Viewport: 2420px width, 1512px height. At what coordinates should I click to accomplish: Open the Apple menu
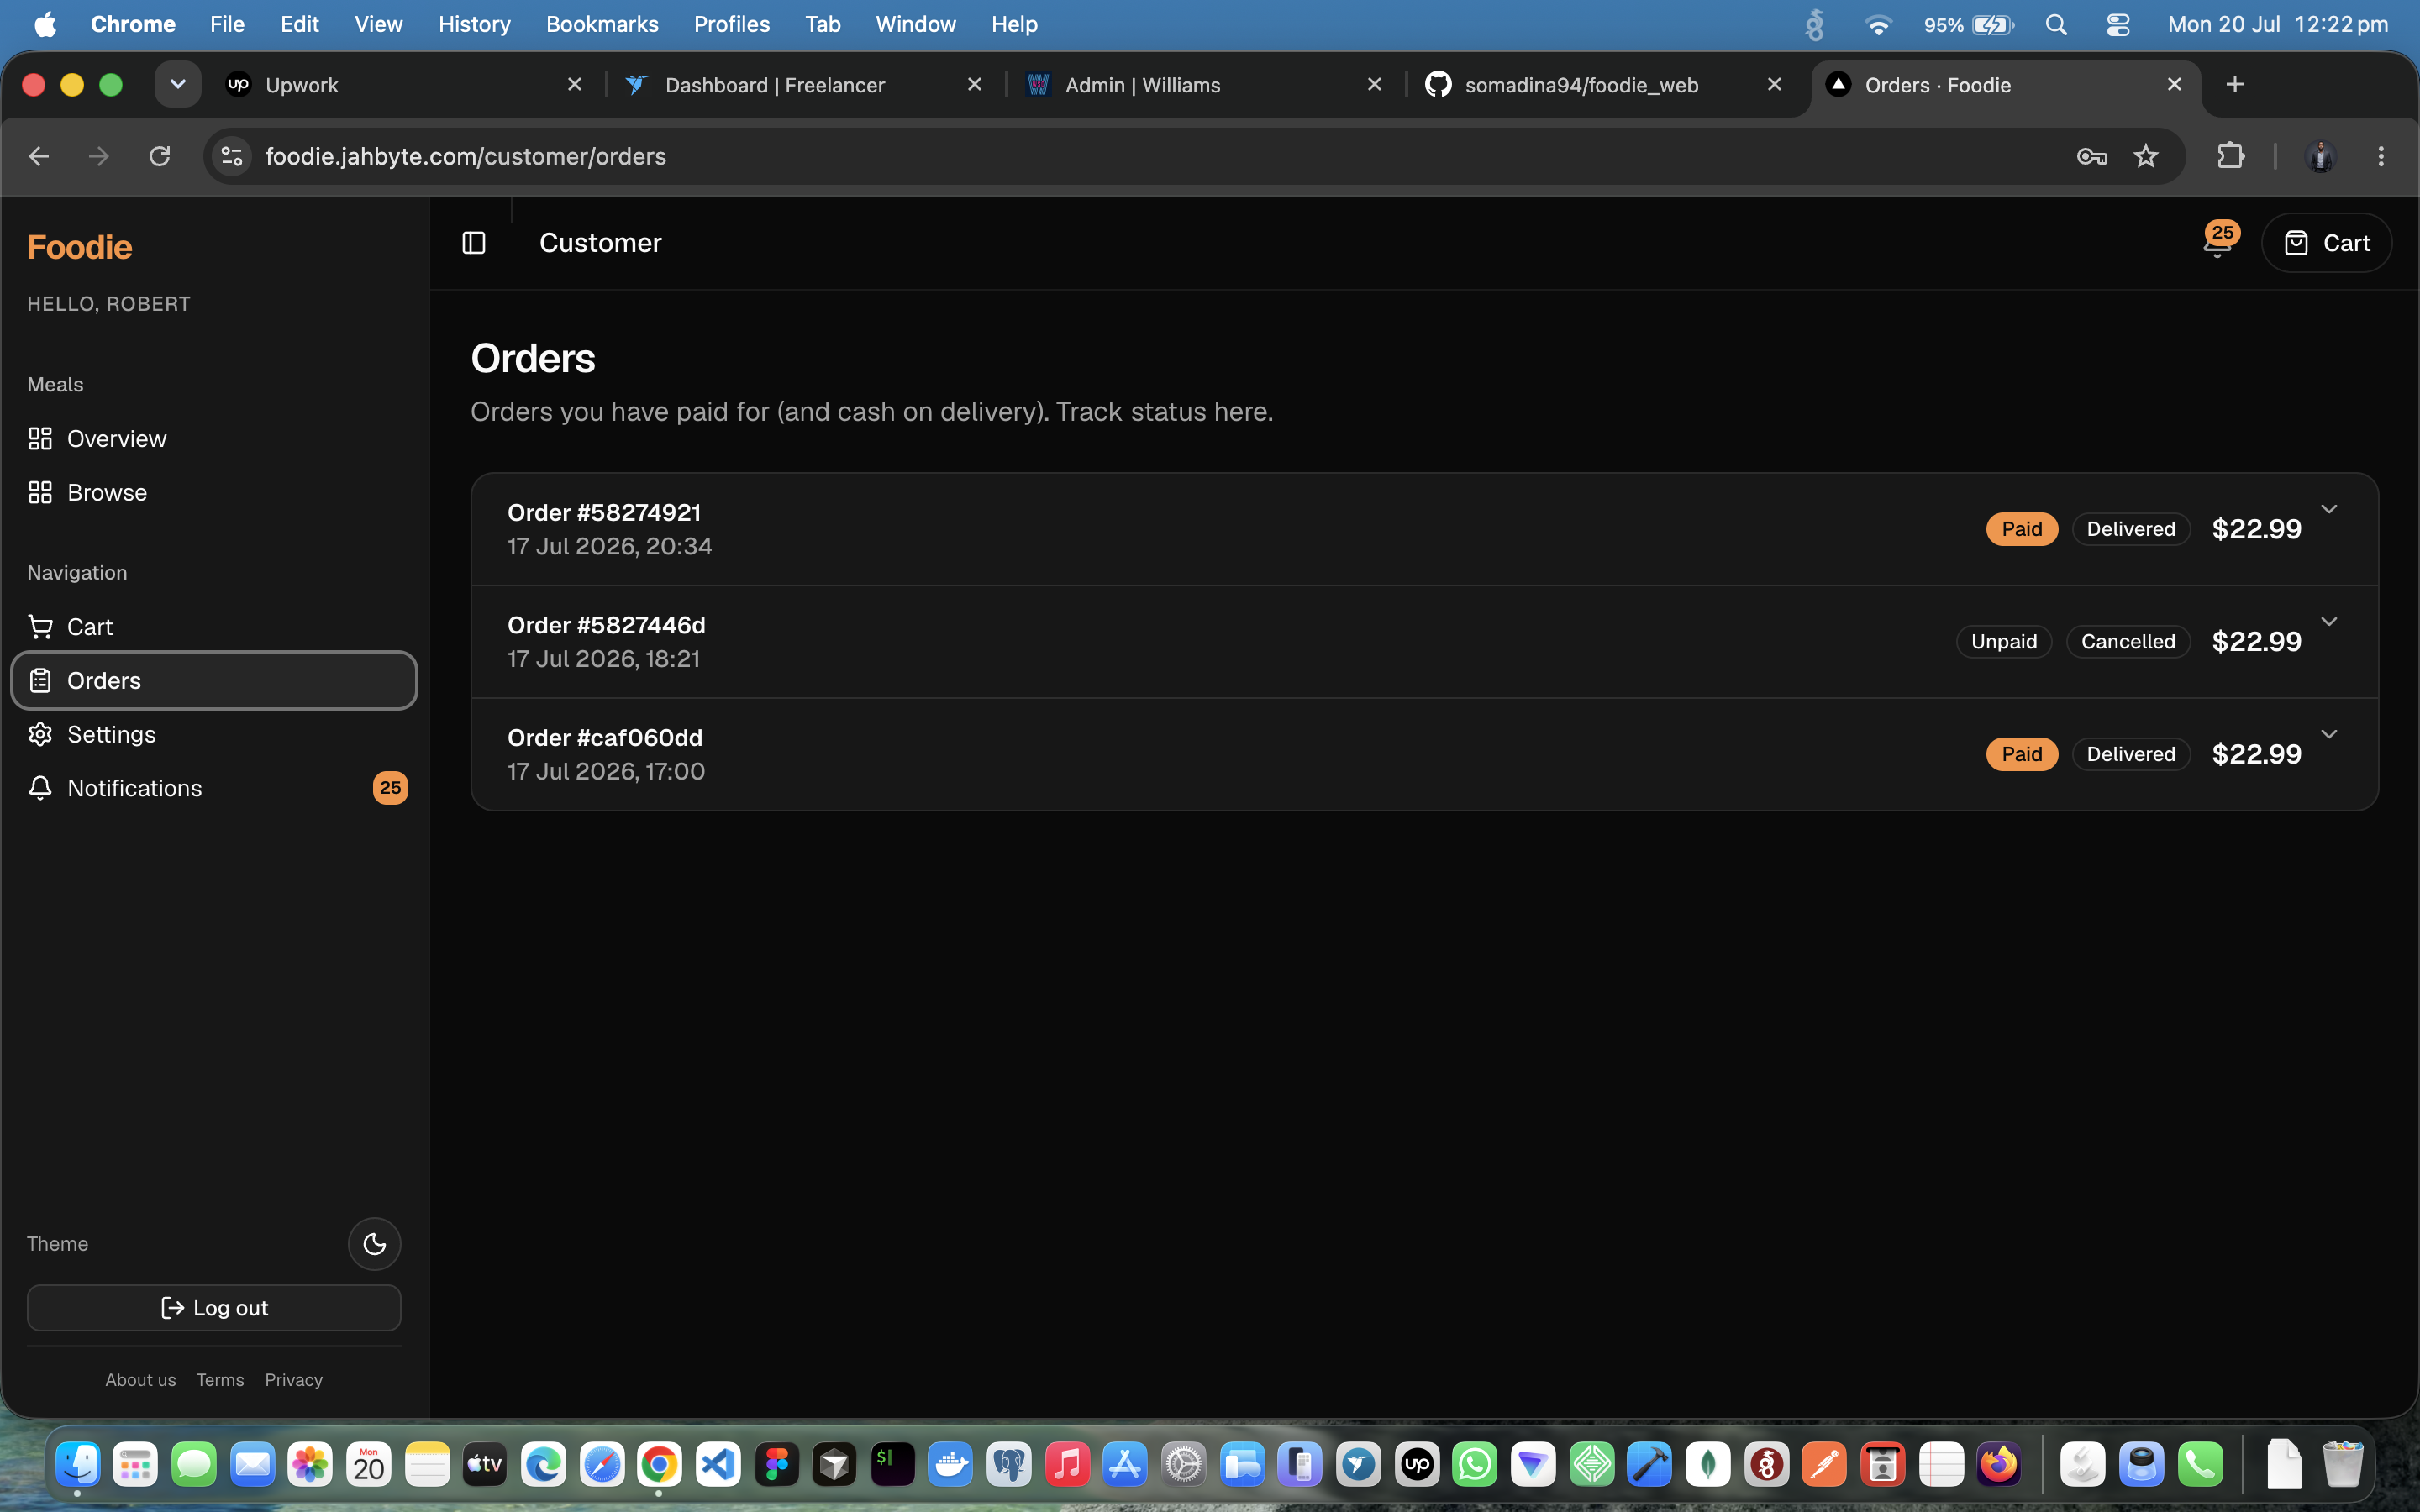pos(45,24)
